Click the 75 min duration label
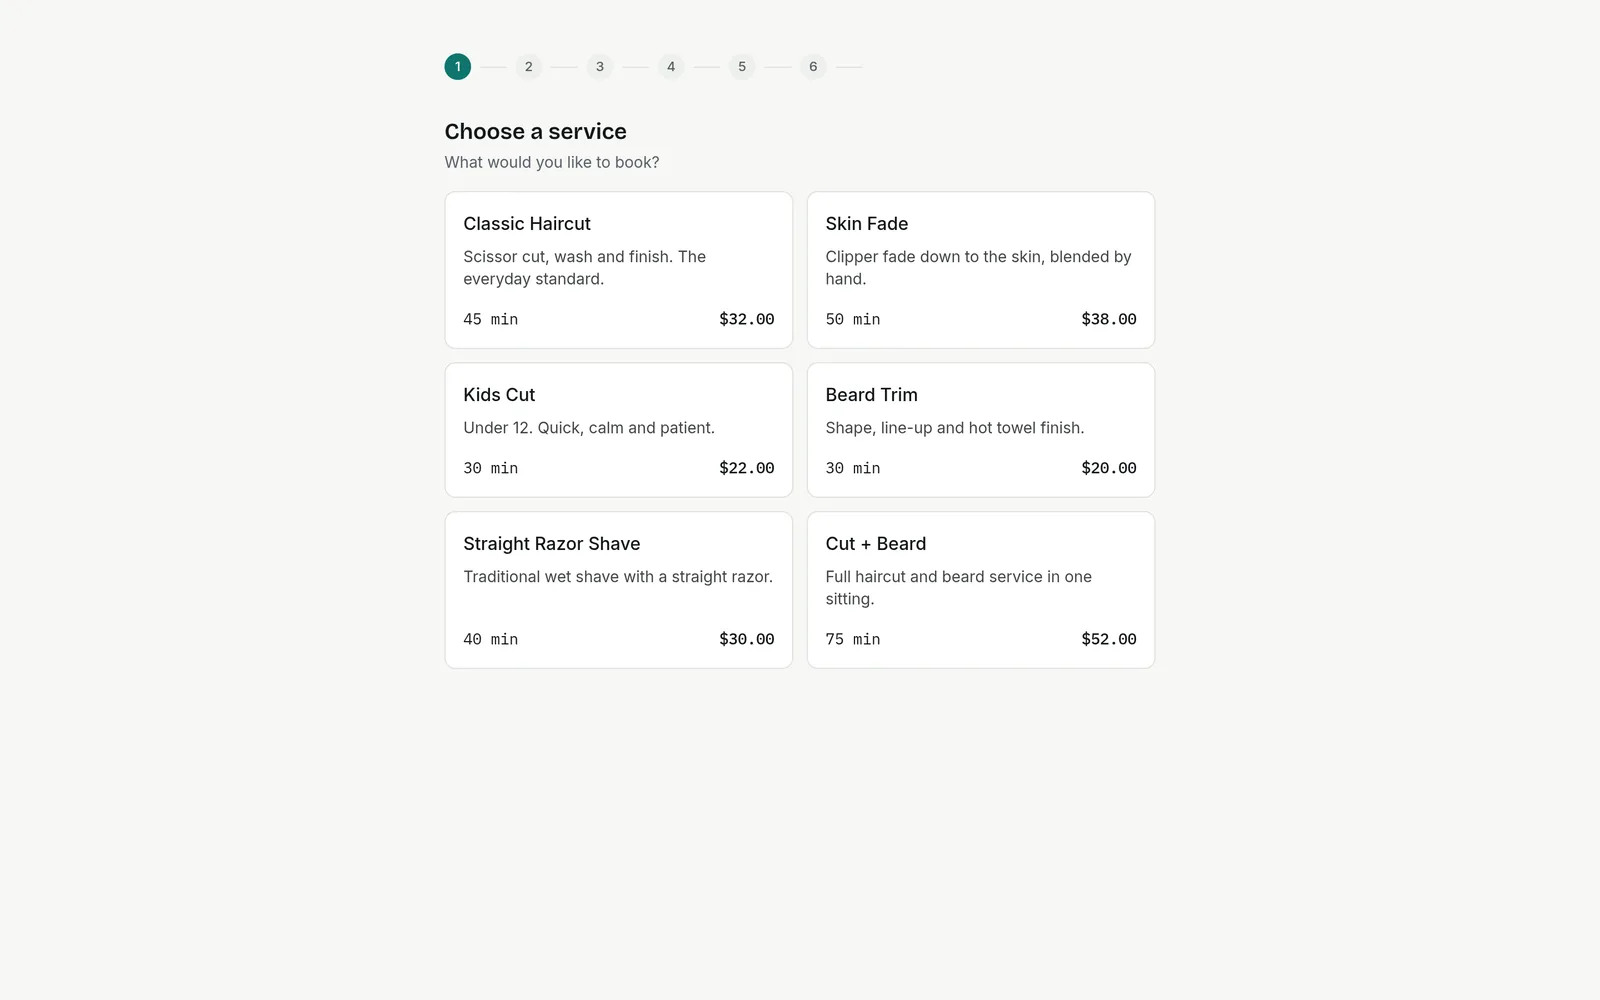Image resolution: width=1600 pixels, height=1000 pixels. [x=853, y=639]
